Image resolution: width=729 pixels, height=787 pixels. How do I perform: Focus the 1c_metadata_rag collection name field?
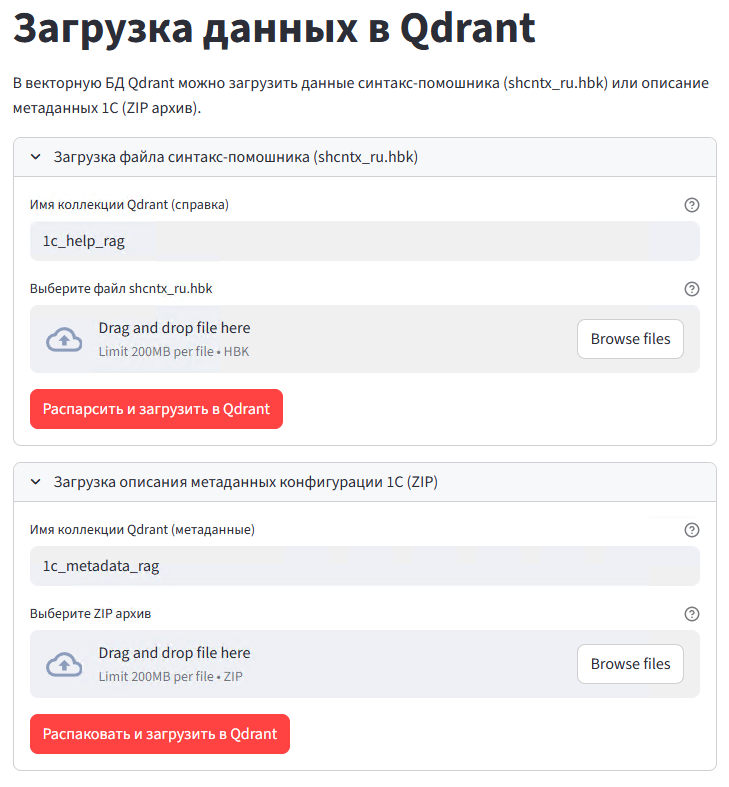pyautogui.click(x=364, y=566)
